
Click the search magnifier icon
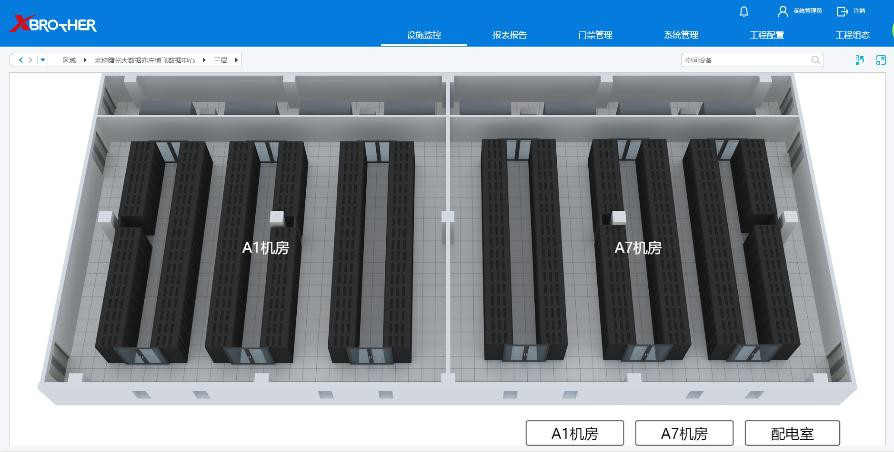[x=816, y=60]
